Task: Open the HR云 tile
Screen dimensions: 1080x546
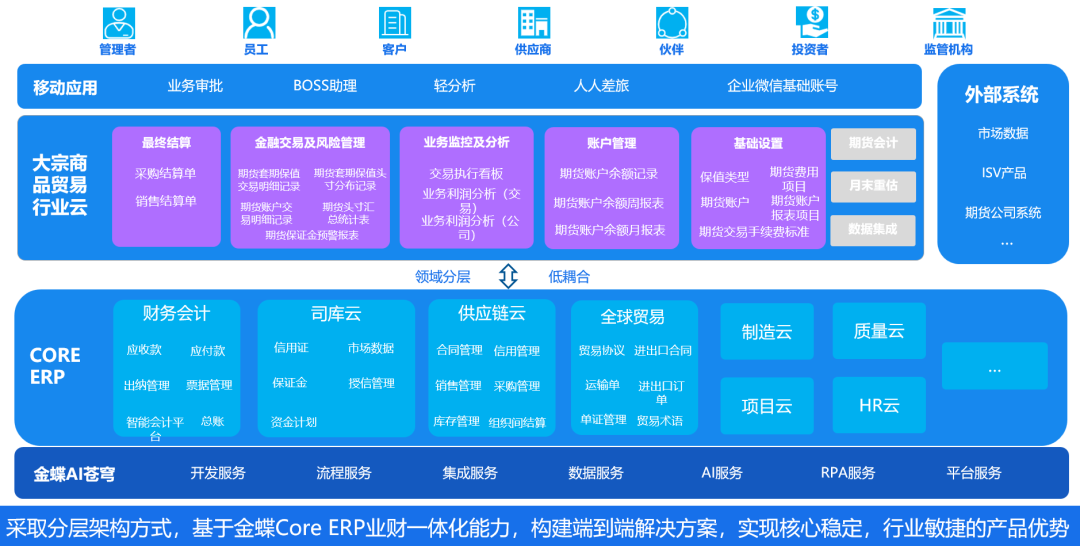Action: coord(879,405)
